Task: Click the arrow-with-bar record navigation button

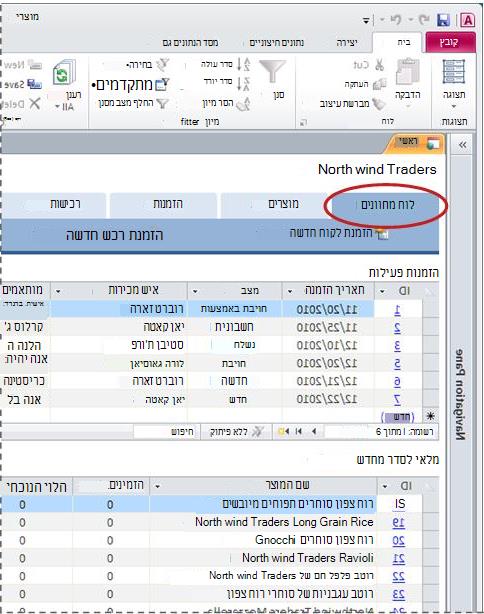Action: pos(299,432)
